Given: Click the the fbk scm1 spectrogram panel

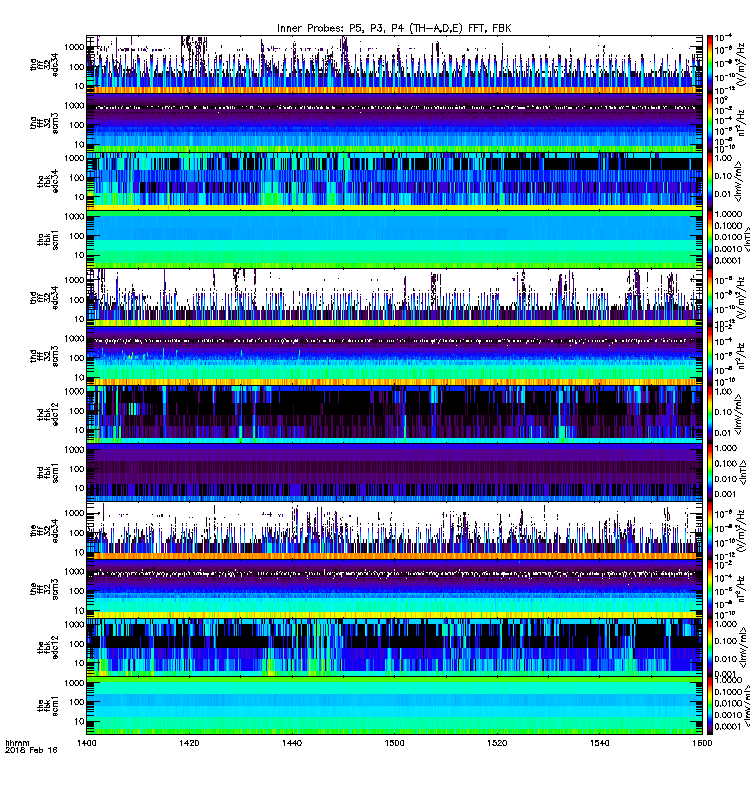Looking at the screenshot, I should 394,706.
